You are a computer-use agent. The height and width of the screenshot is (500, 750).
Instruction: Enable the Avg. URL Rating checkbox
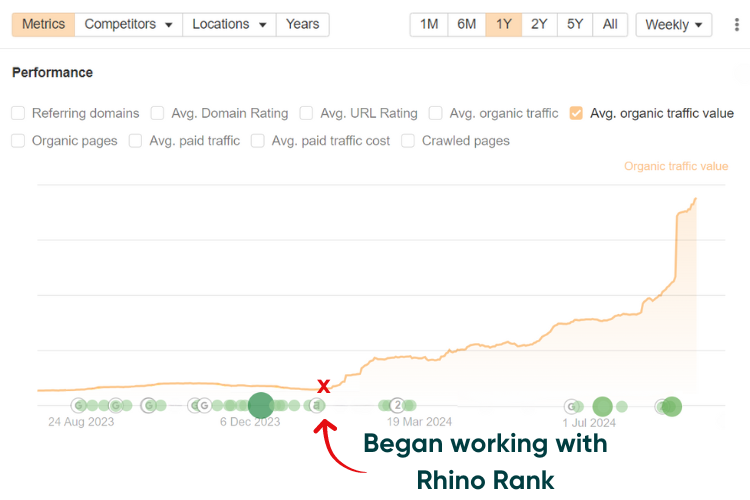pyautogui.click(x=306, y=113)
